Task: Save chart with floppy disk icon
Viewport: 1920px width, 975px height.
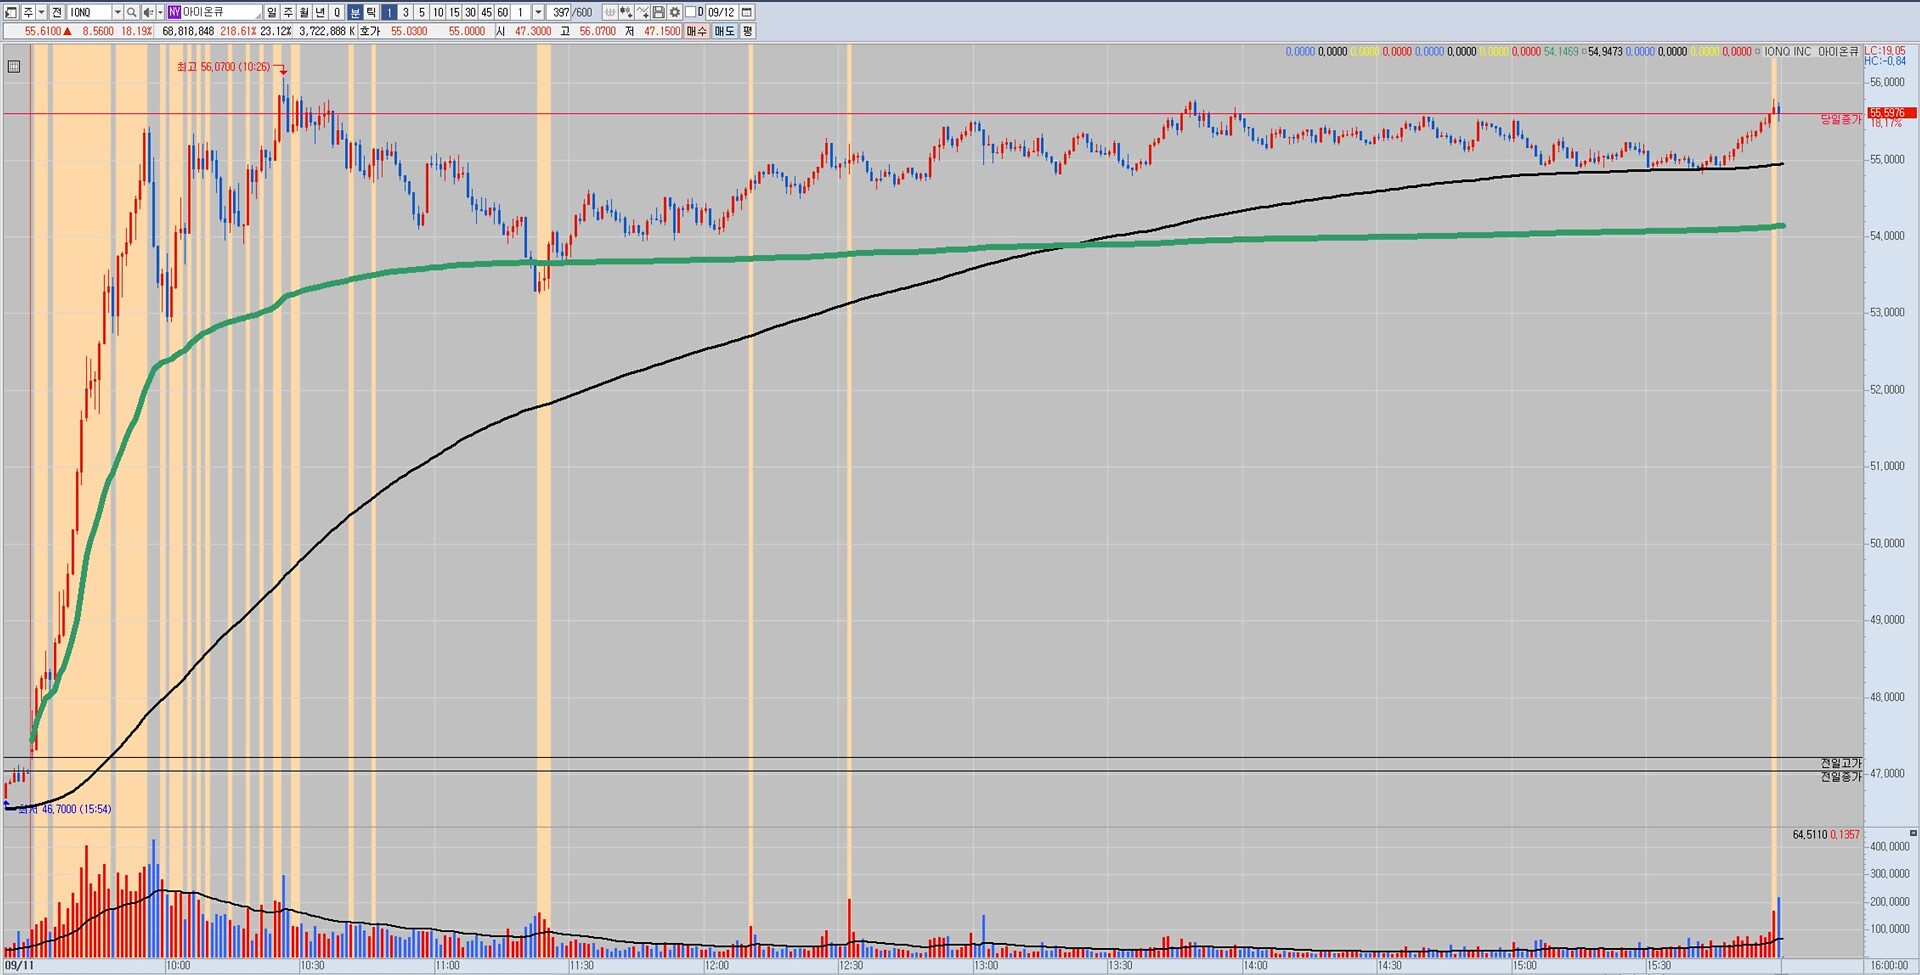Action: [659, 12]
